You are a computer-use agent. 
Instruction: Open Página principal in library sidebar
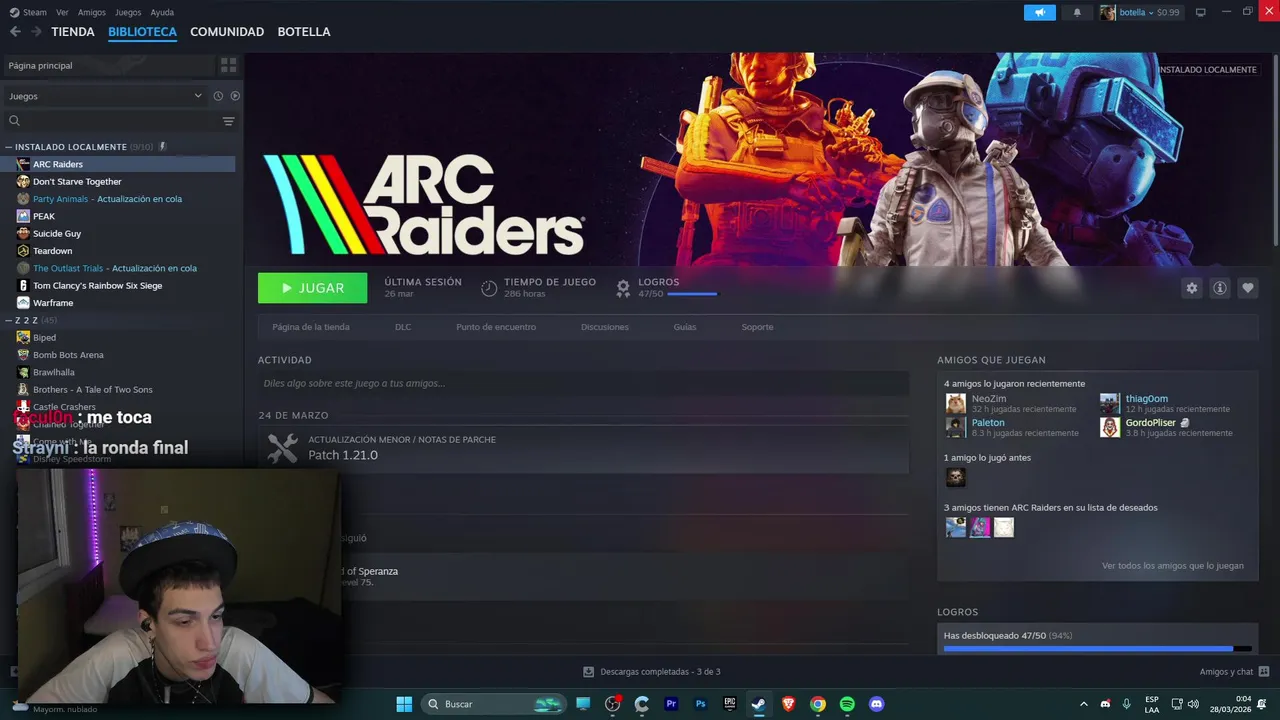(x=110, y=65)
